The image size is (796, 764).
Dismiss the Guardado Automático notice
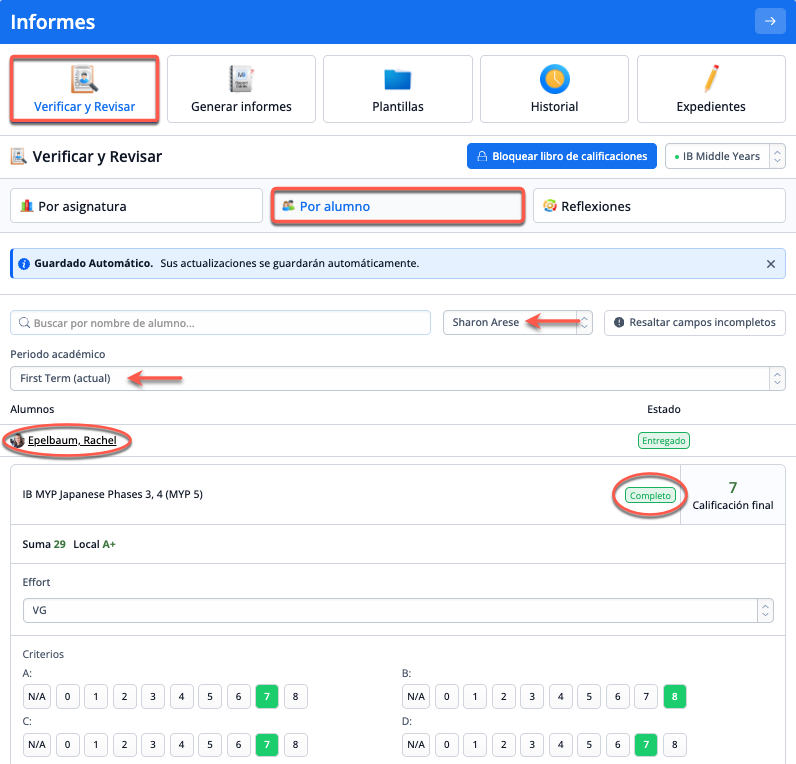coord(771,264)
